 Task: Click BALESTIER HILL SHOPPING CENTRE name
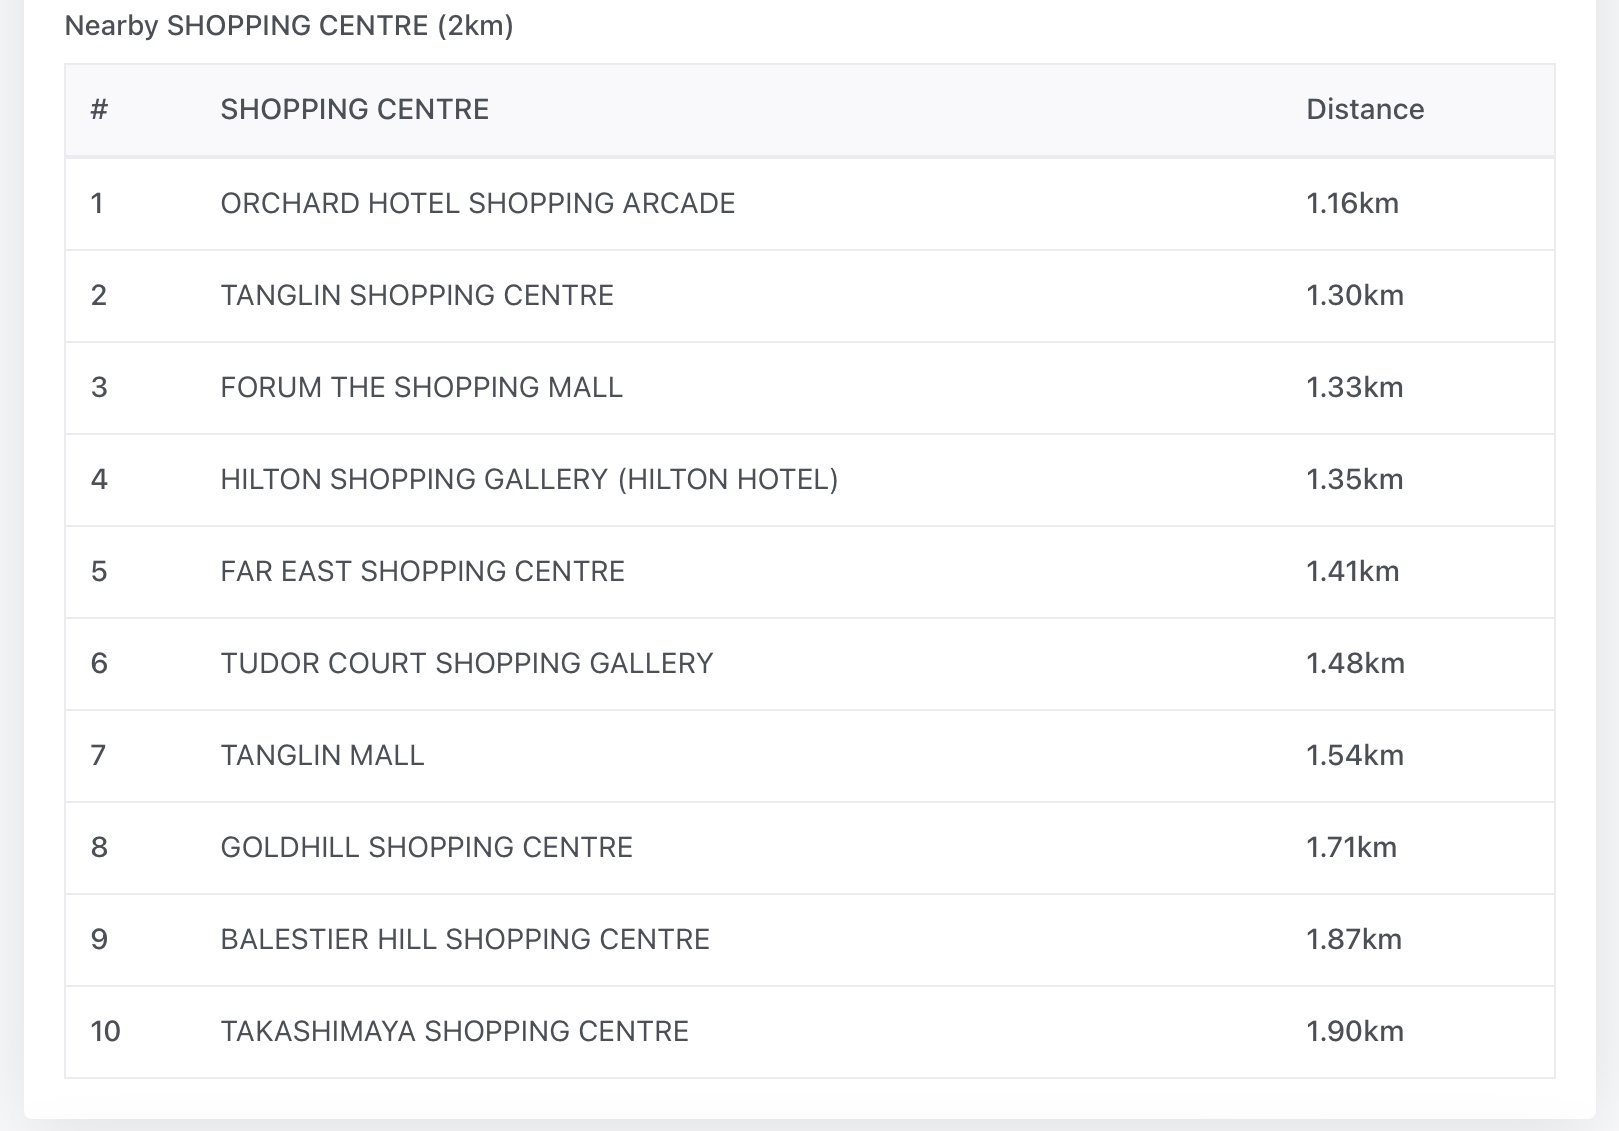click(x=465, y=939)
